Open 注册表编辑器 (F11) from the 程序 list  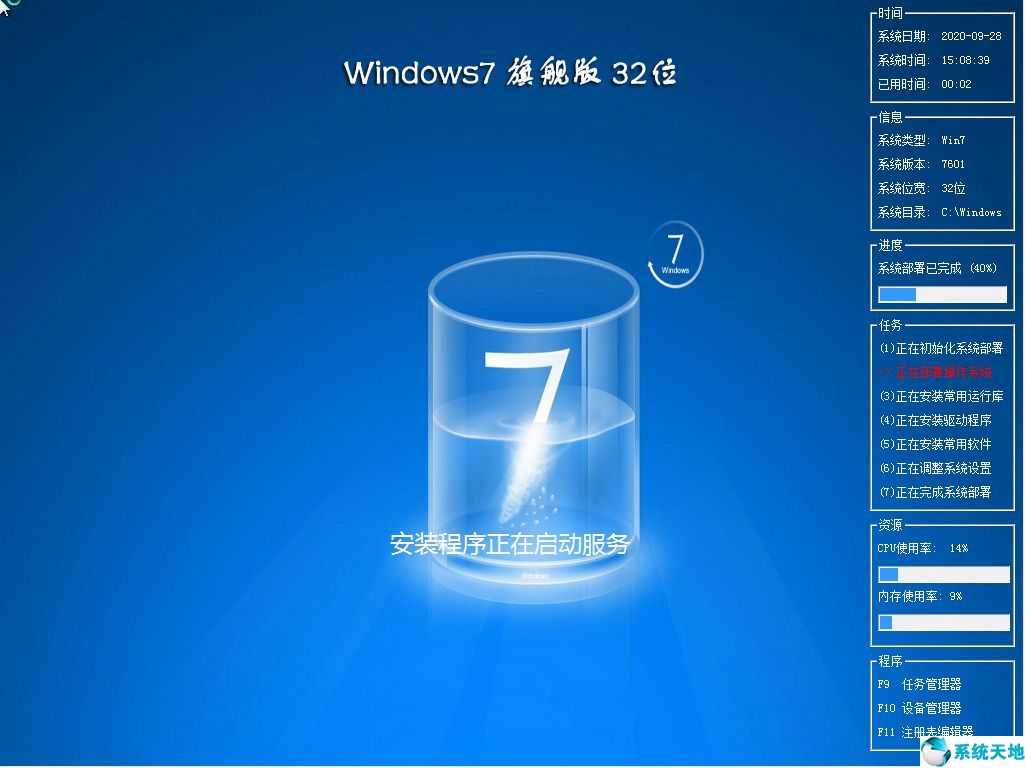[x=925, y=732]
